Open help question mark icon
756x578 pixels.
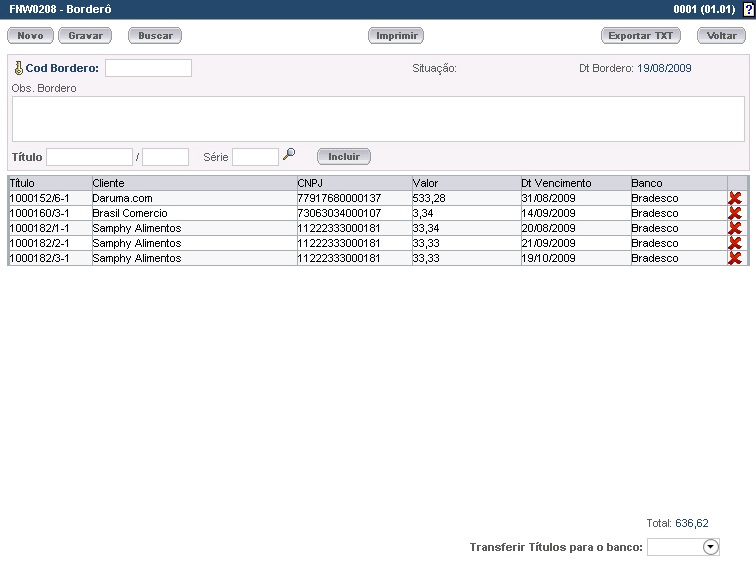point(748,8)
